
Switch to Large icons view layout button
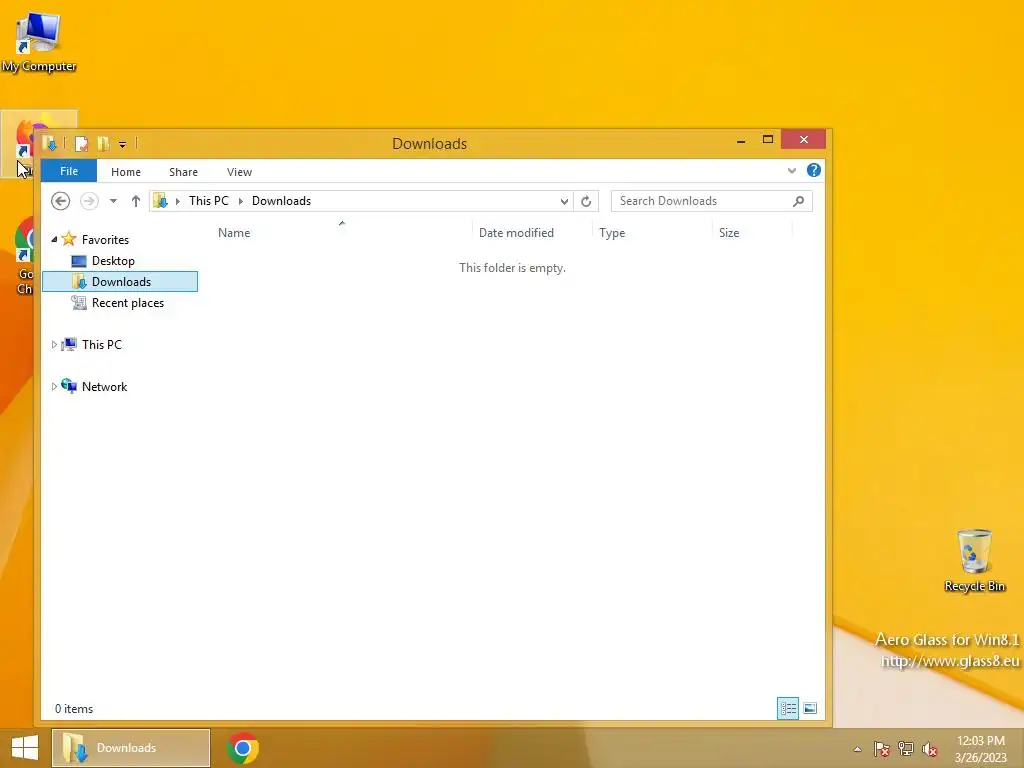(810, 709)
